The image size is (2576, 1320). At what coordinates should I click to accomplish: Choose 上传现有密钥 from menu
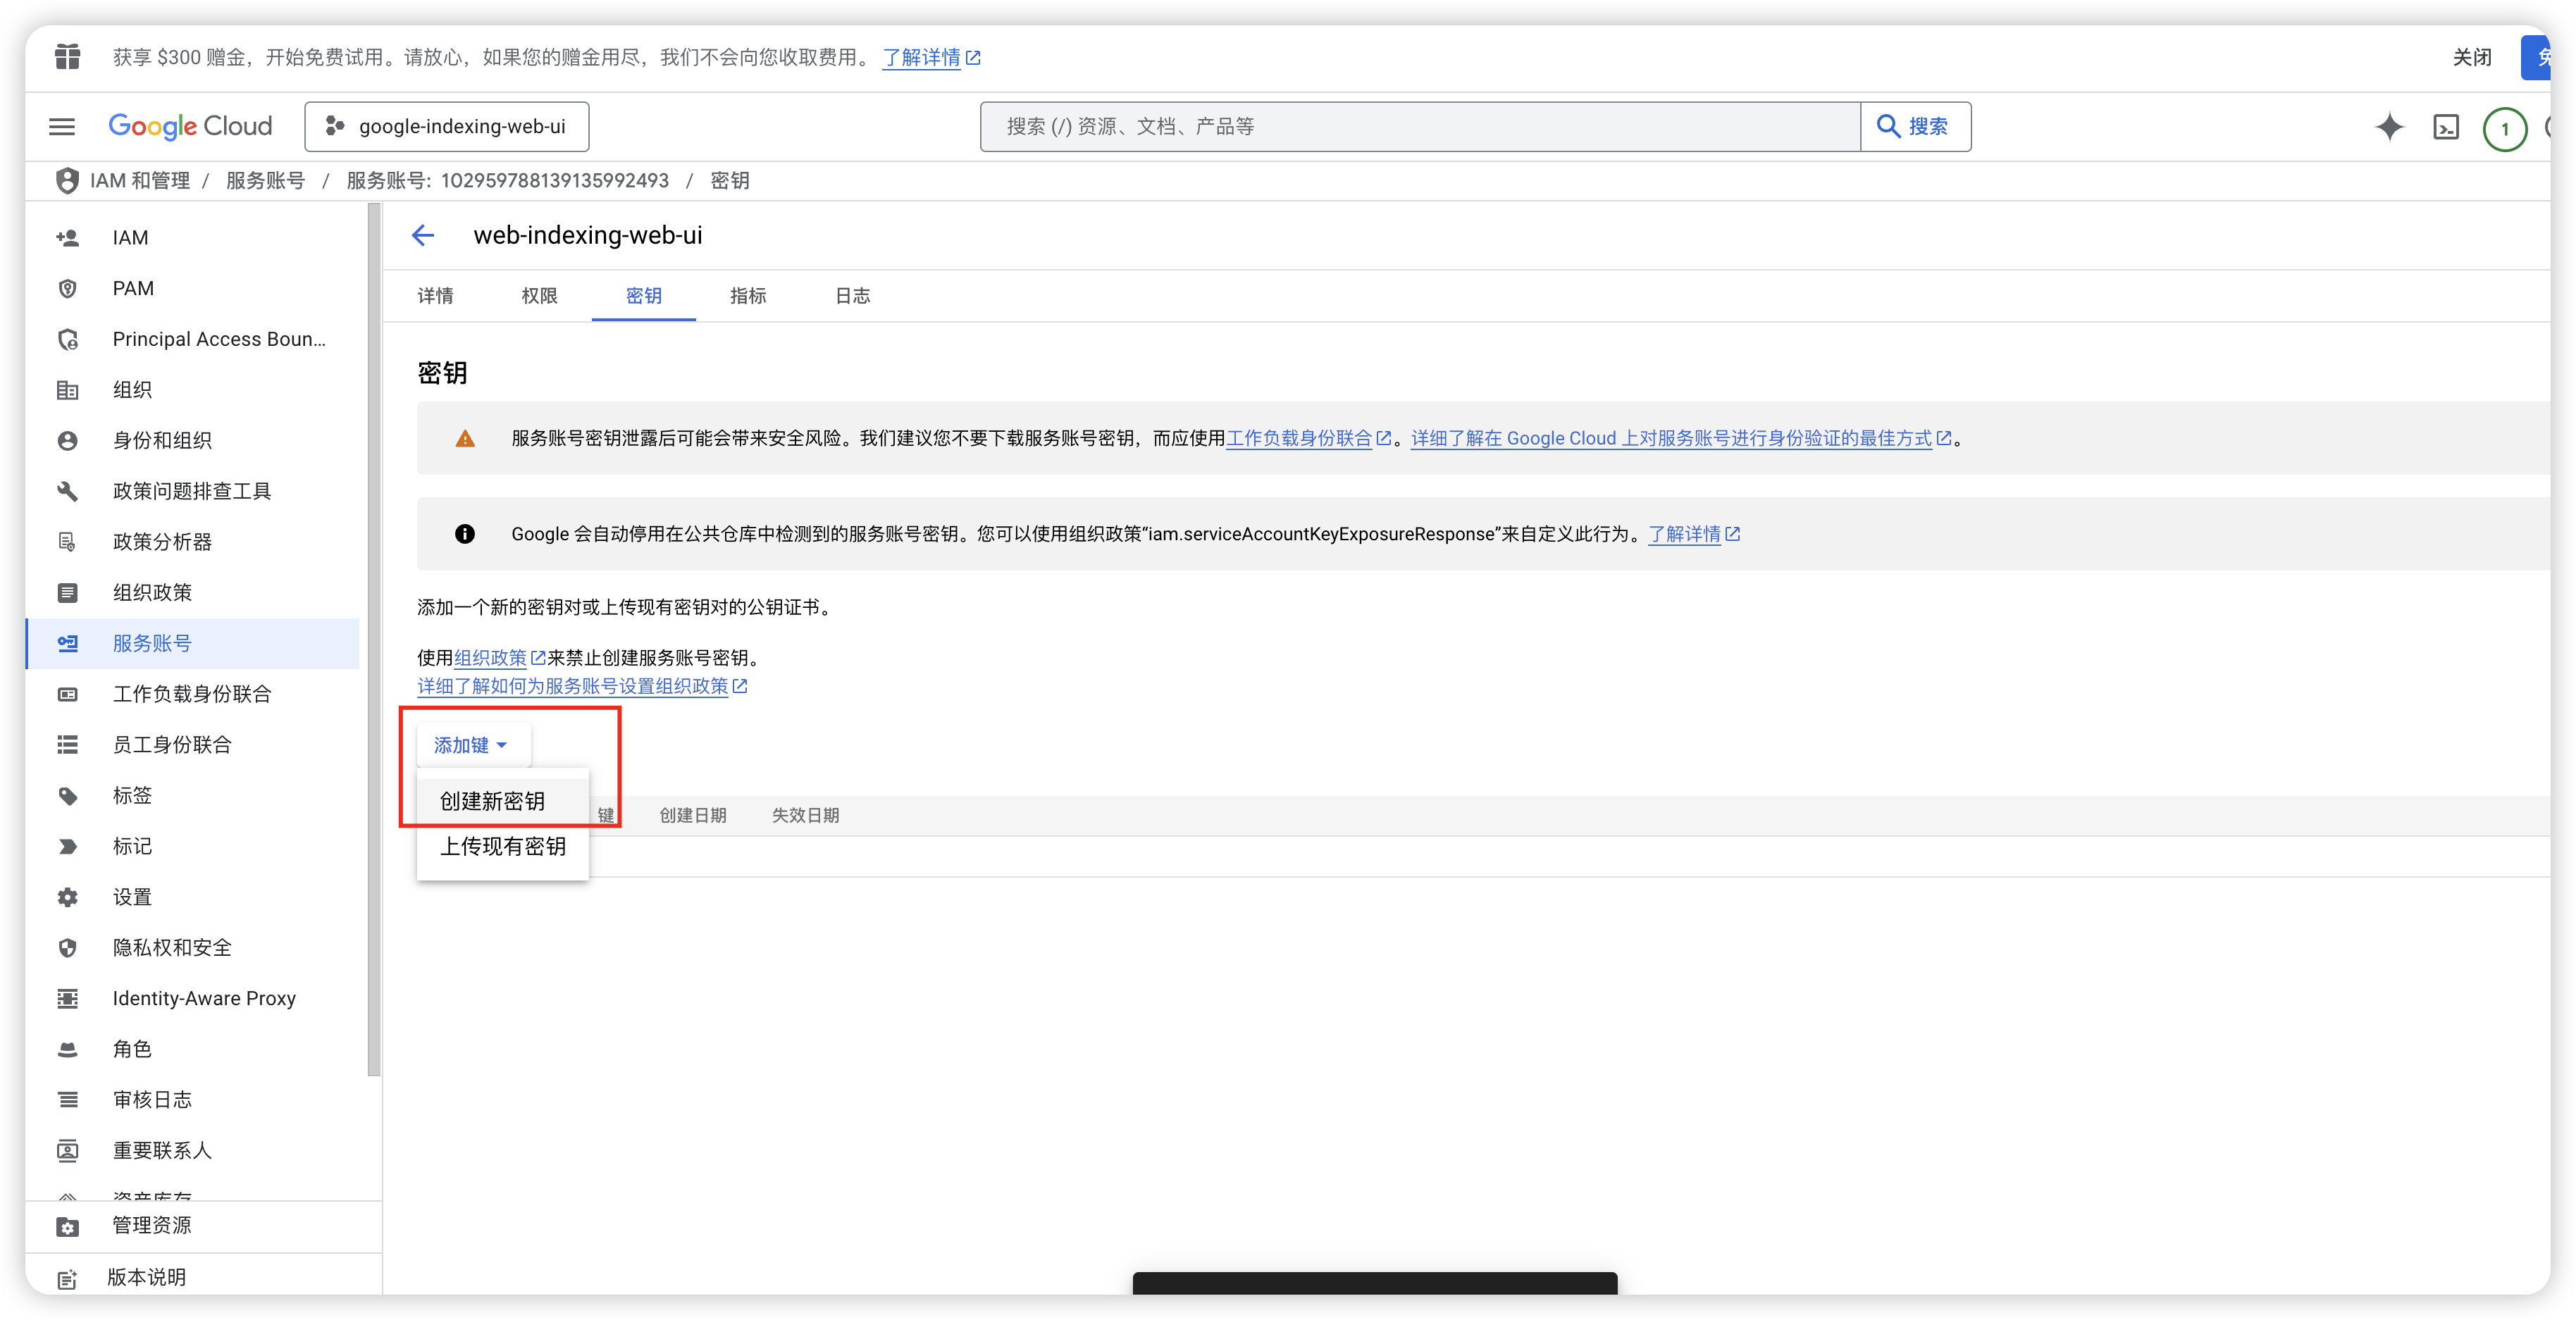[x=503, y=846]
